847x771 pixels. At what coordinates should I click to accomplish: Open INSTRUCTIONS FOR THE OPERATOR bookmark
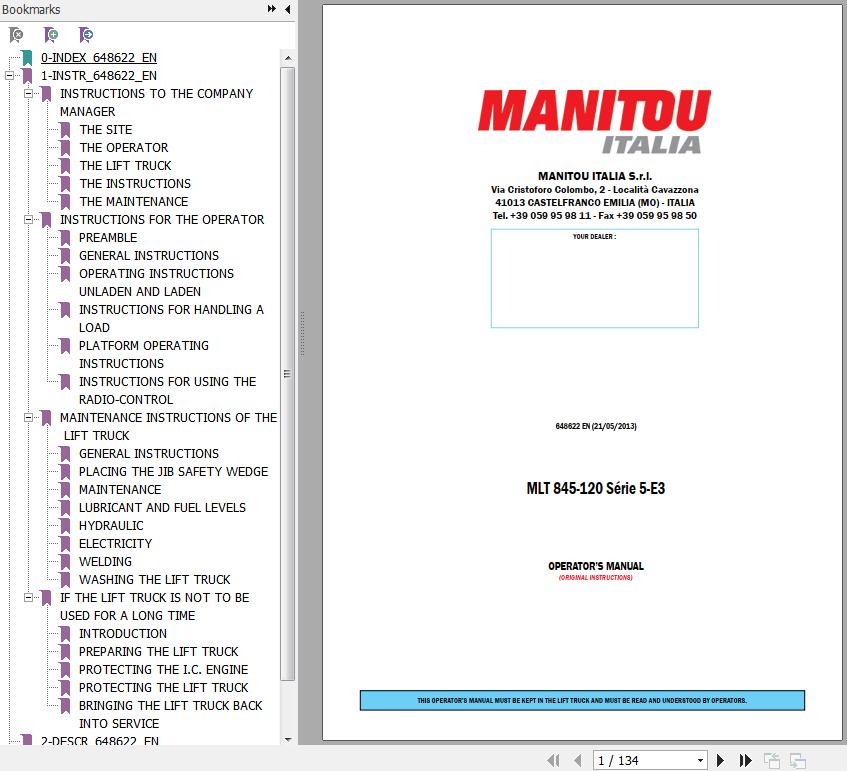pos(162,219)
